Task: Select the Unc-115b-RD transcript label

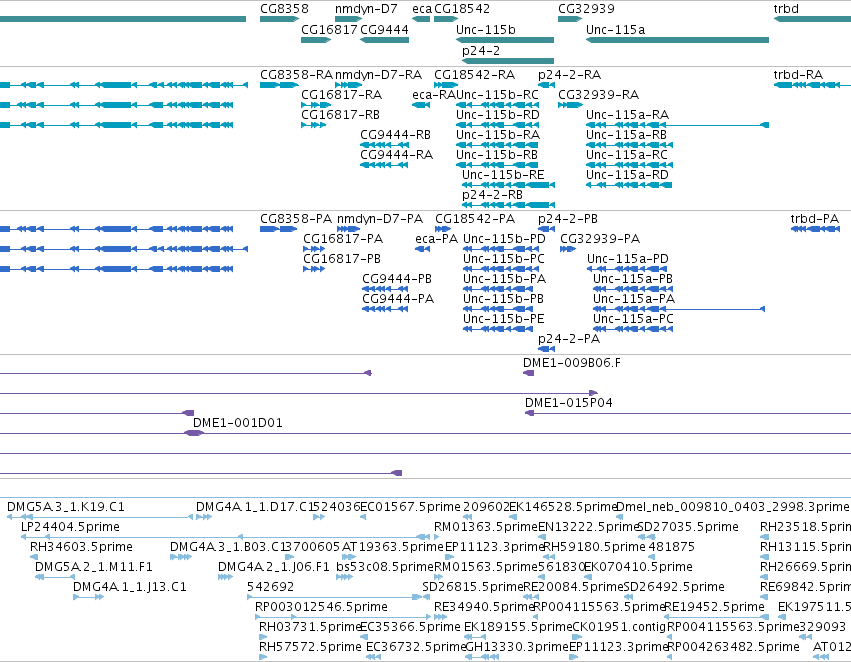Action: tap(498, 115)
